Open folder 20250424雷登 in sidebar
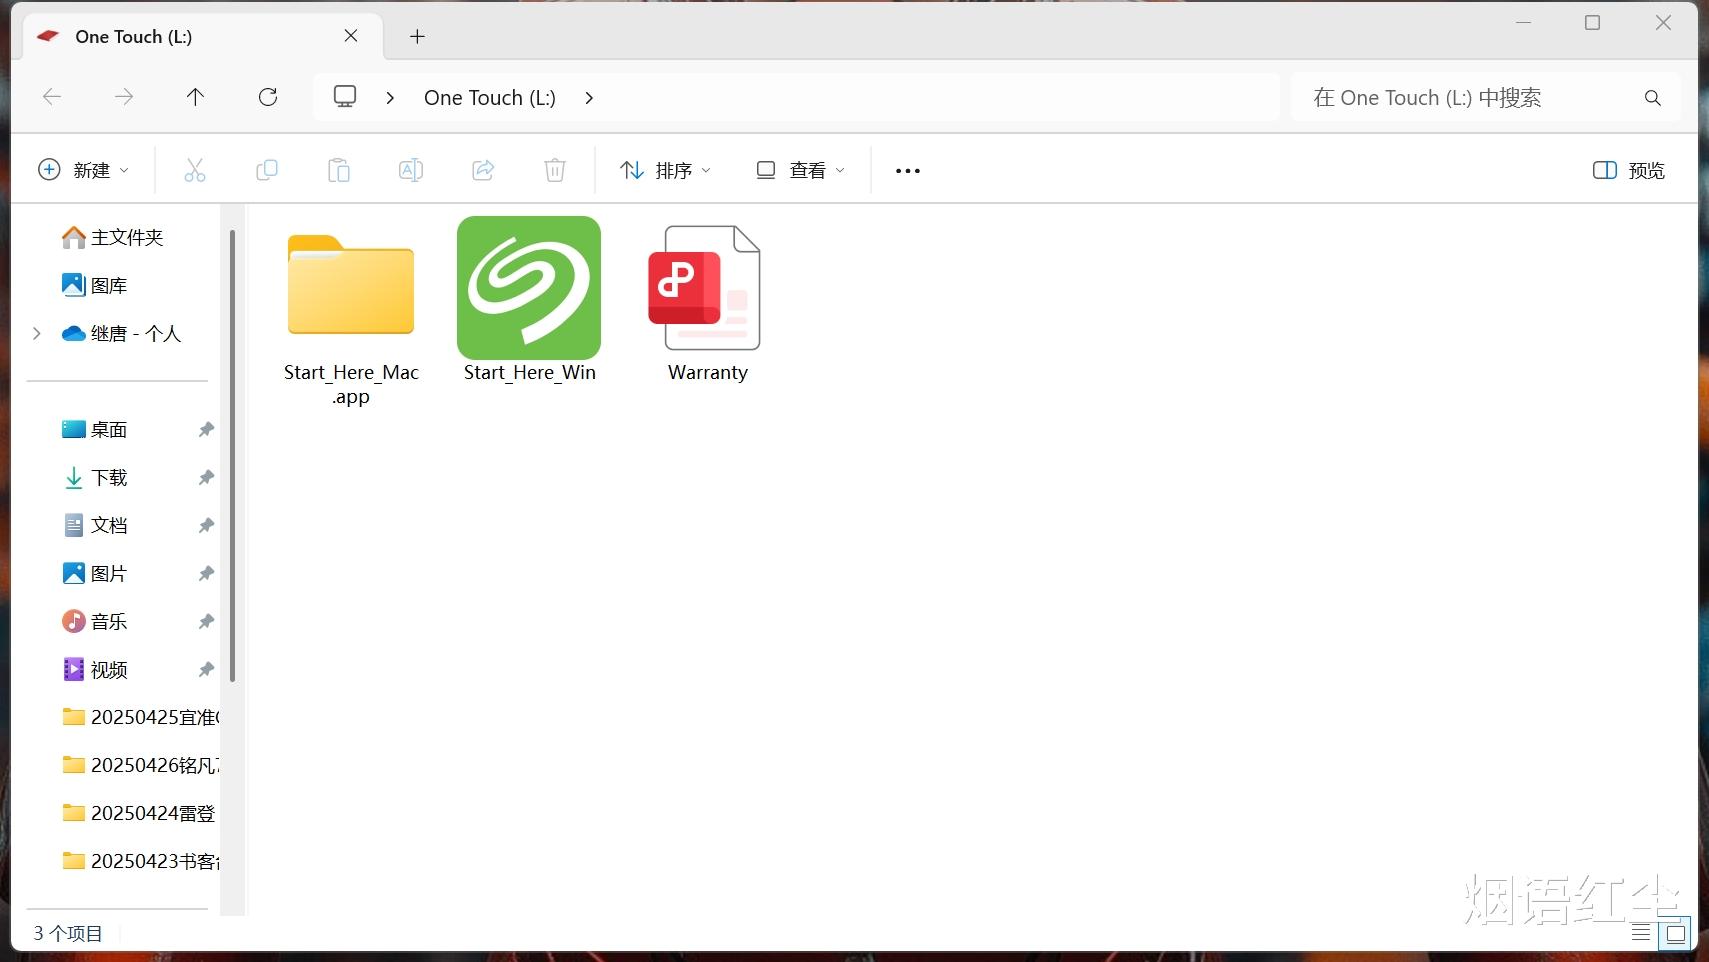1709x962 pixels. pos(139,814)
